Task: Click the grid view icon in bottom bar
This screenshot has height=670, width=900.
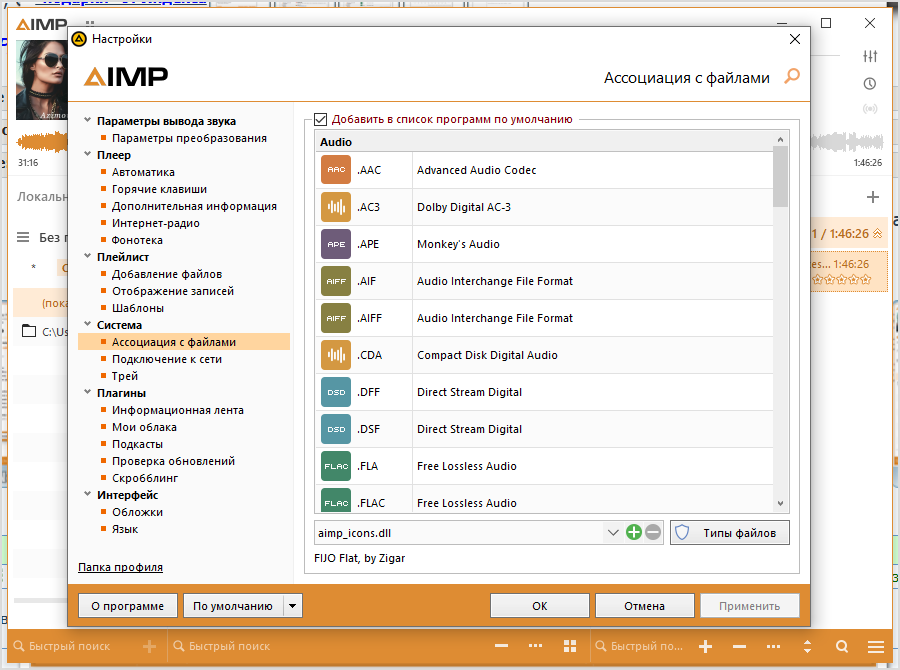Action: coord(570,646)
